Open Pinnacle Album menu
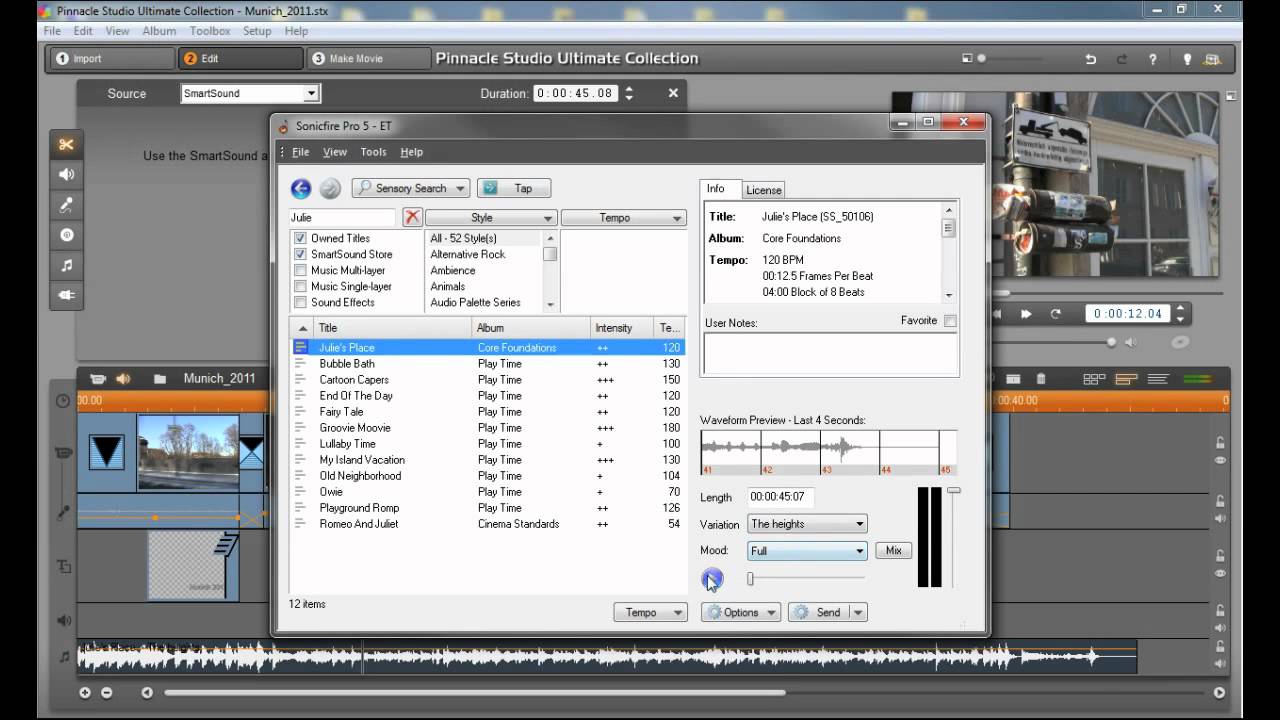Screen dimensions: 1280x720 pyautogui.click(x=159, y=31)
